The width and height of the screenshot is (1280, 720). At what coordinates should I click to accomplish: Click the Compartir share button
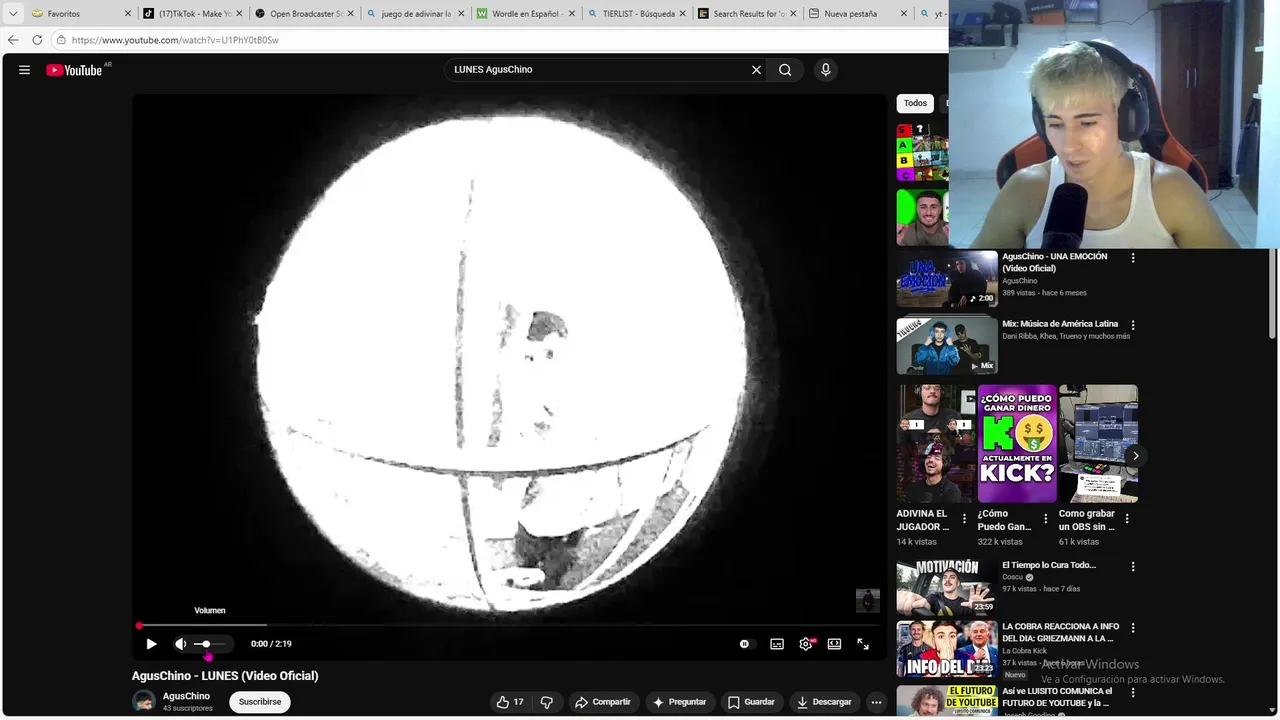[603, 702]
